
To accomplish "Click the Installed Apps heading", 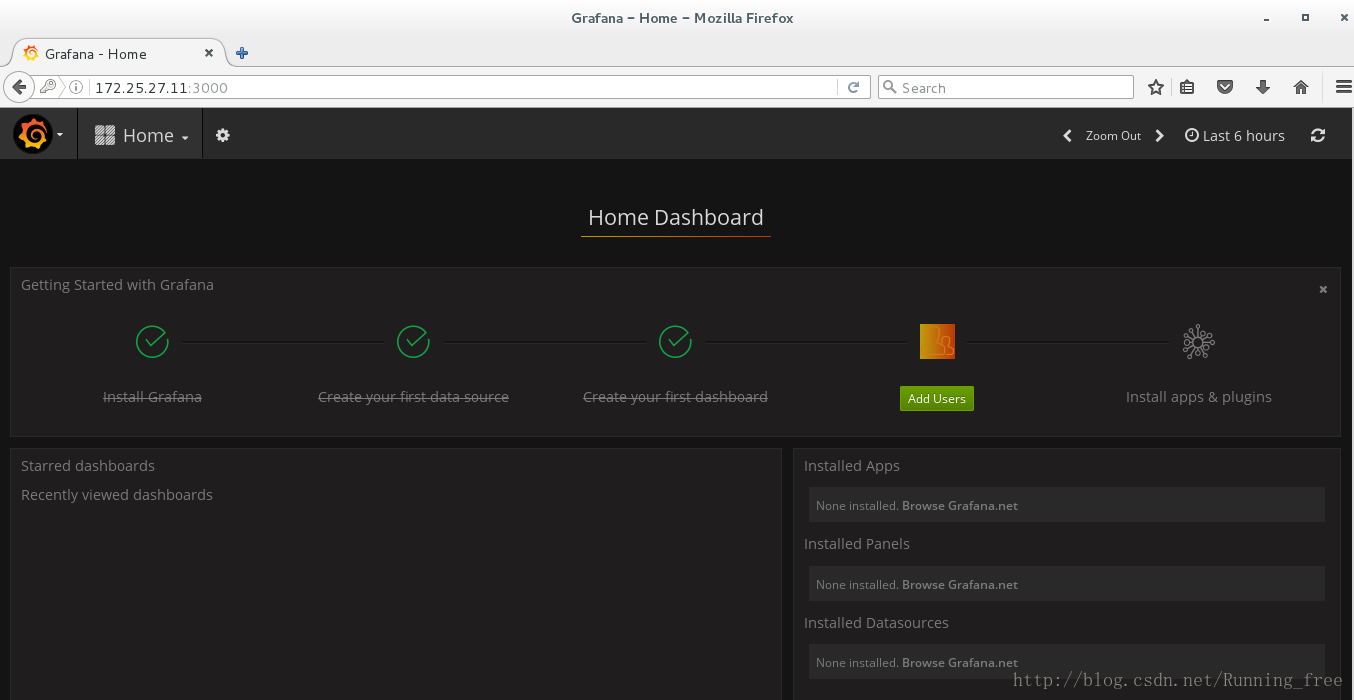I will point(852,465).
